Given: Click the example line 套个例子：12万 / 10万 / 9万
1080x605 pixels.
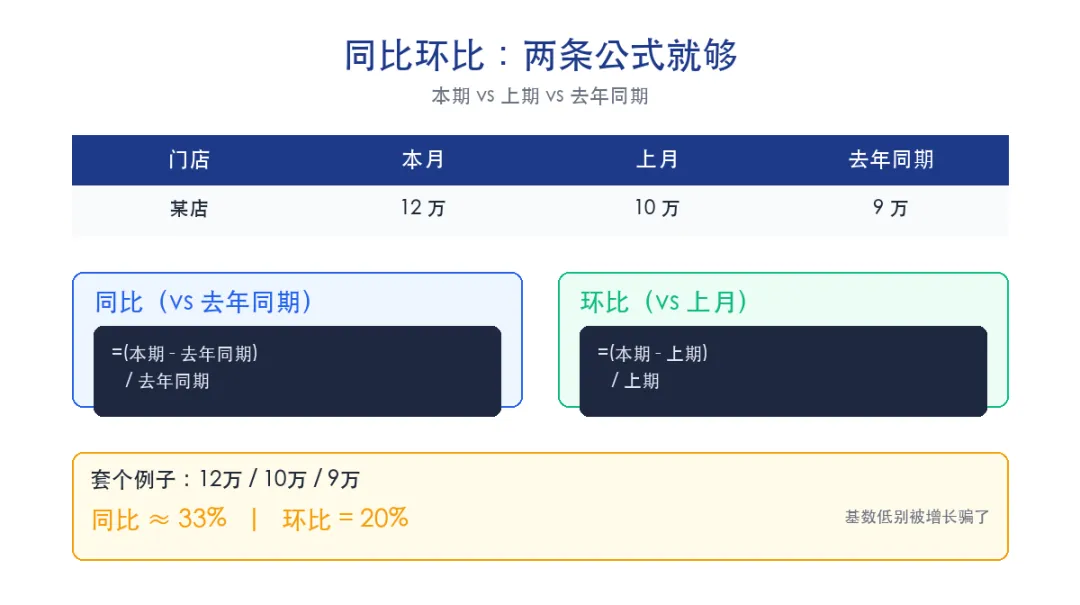Looking at the screenshot, I should (225, 479).
